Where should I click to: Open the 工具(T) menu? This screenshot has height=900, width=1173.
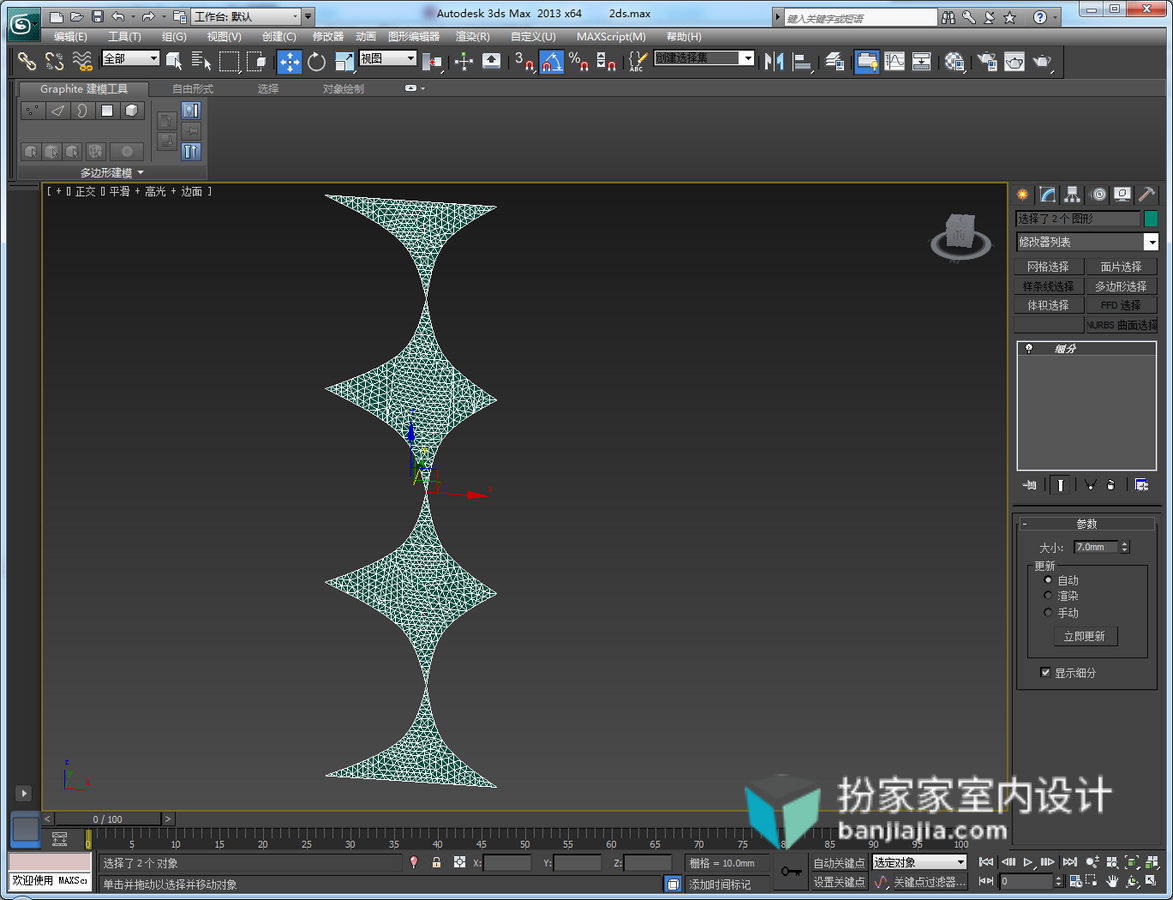coord(124,36)
